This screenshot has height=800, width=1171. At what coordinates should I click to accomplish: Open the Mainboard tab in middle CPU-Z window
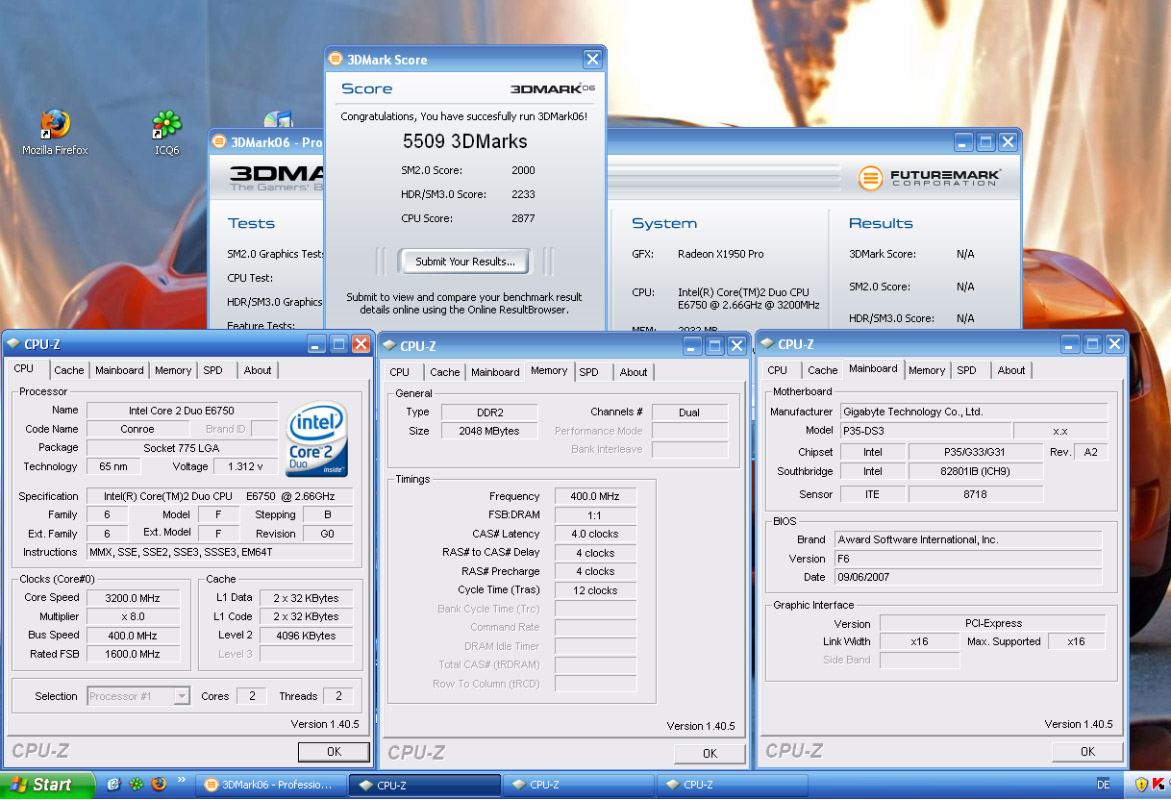coord(495,372)
